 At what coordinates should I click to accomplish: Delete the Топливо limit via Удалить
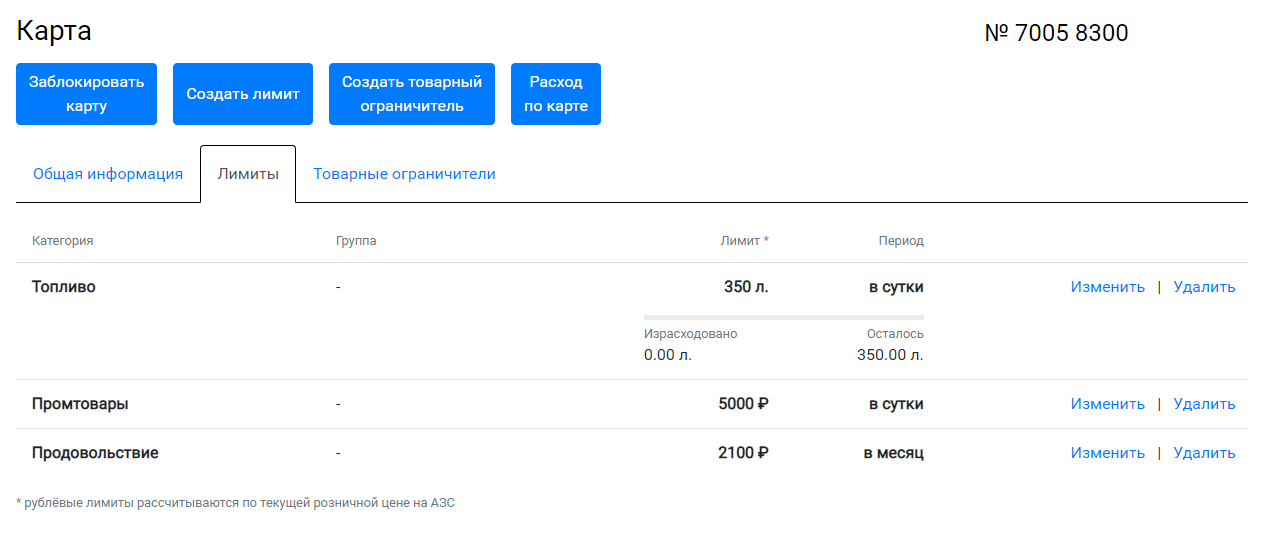point(1204,287)
